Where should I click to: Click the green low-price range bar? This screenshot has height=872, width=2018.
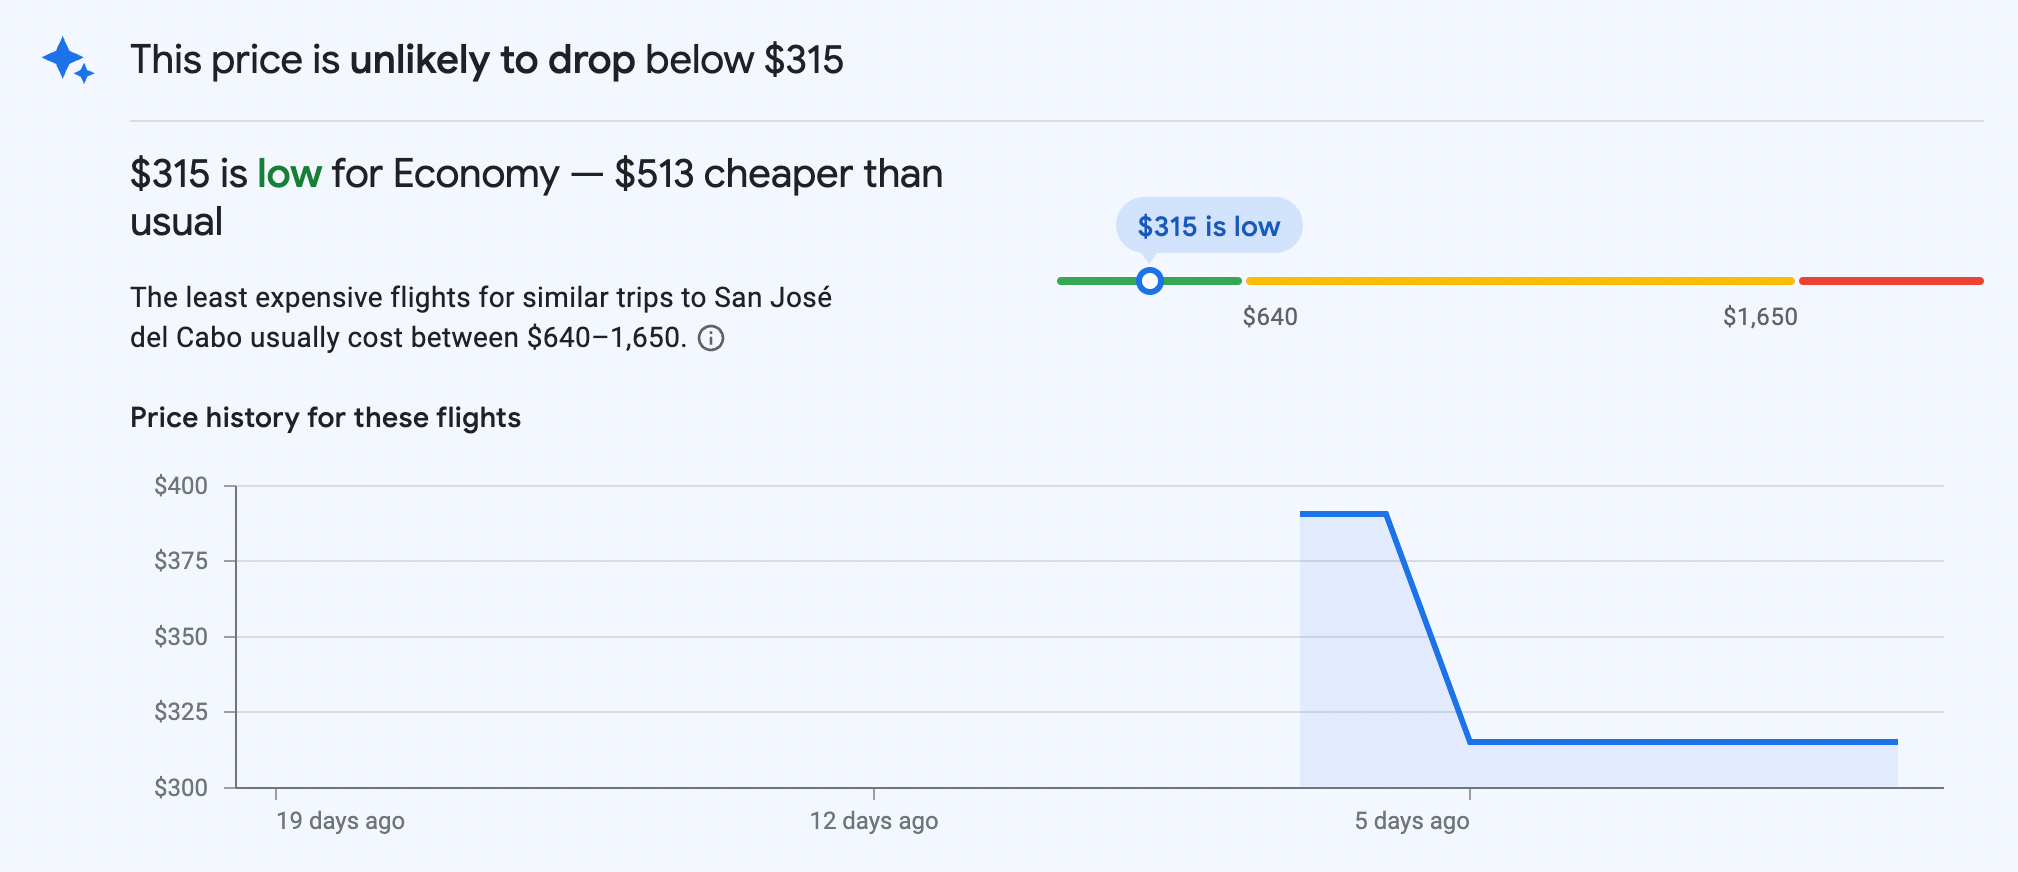1149,281
